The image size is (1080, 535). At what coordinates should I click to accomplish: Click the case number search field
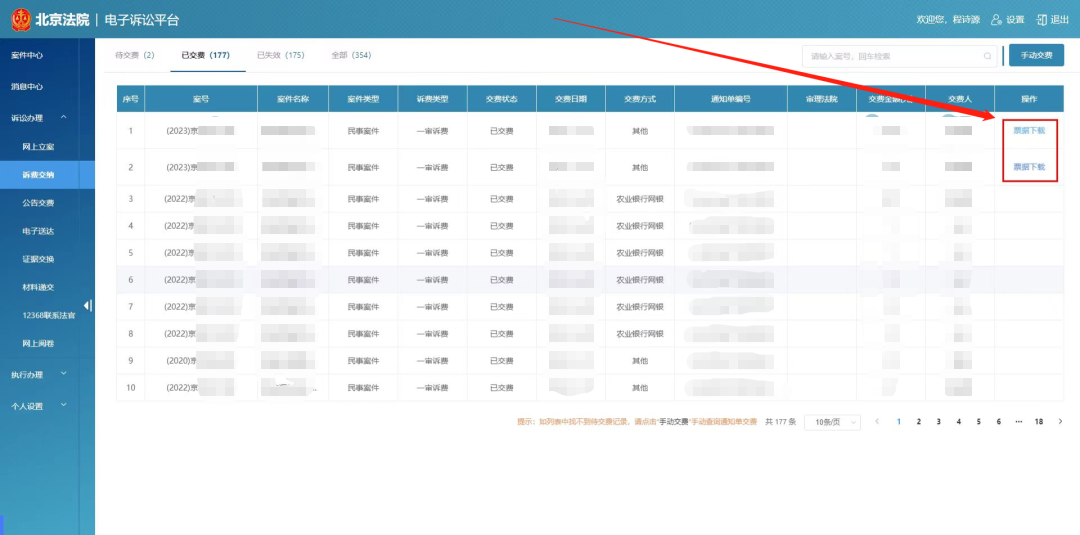(x=895, y=56)
